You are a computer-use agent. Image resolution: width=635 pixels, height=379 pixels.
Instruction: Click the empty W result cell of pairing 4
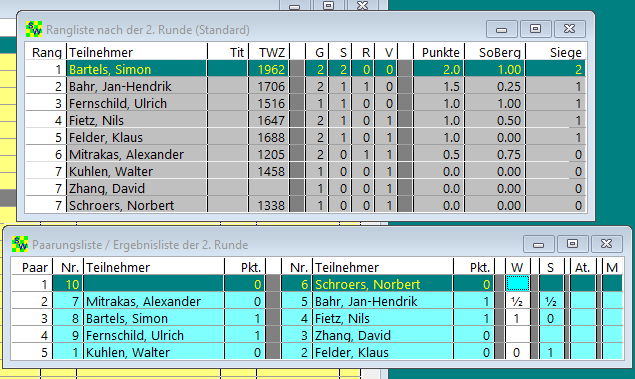click(518, 335)
